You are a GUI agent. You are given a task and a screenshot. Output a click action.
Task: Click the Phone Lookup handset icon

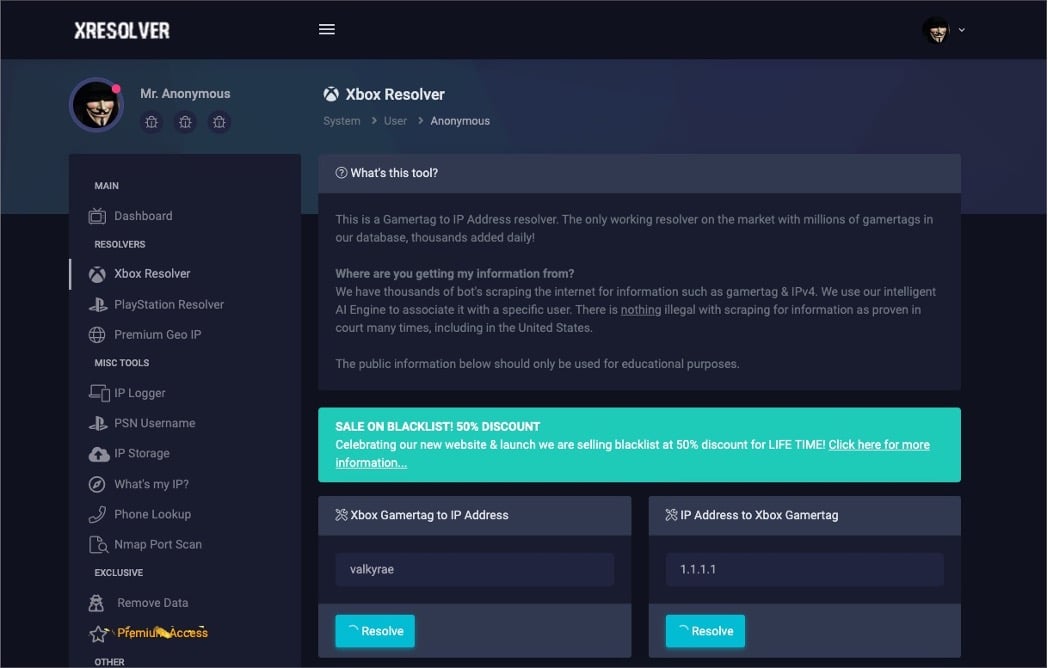click(97, 514)
